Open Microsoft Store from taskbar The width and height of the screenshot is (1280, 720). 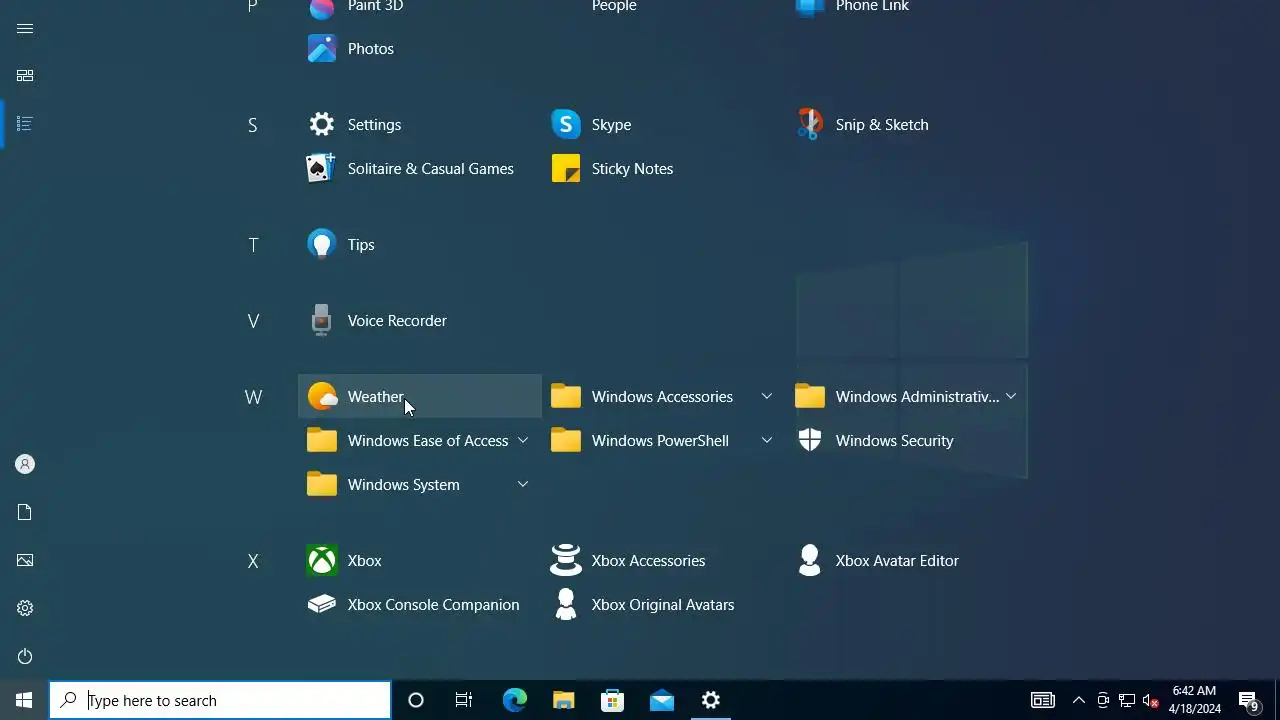612,700
